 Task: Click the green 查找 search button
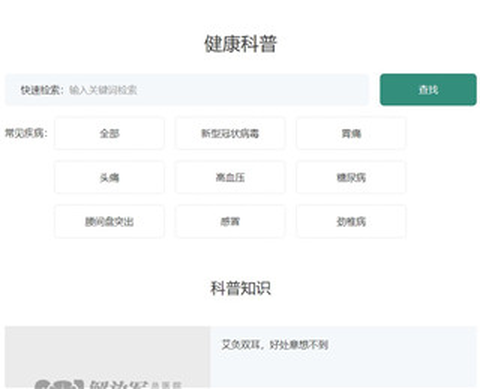pos(428,90)
